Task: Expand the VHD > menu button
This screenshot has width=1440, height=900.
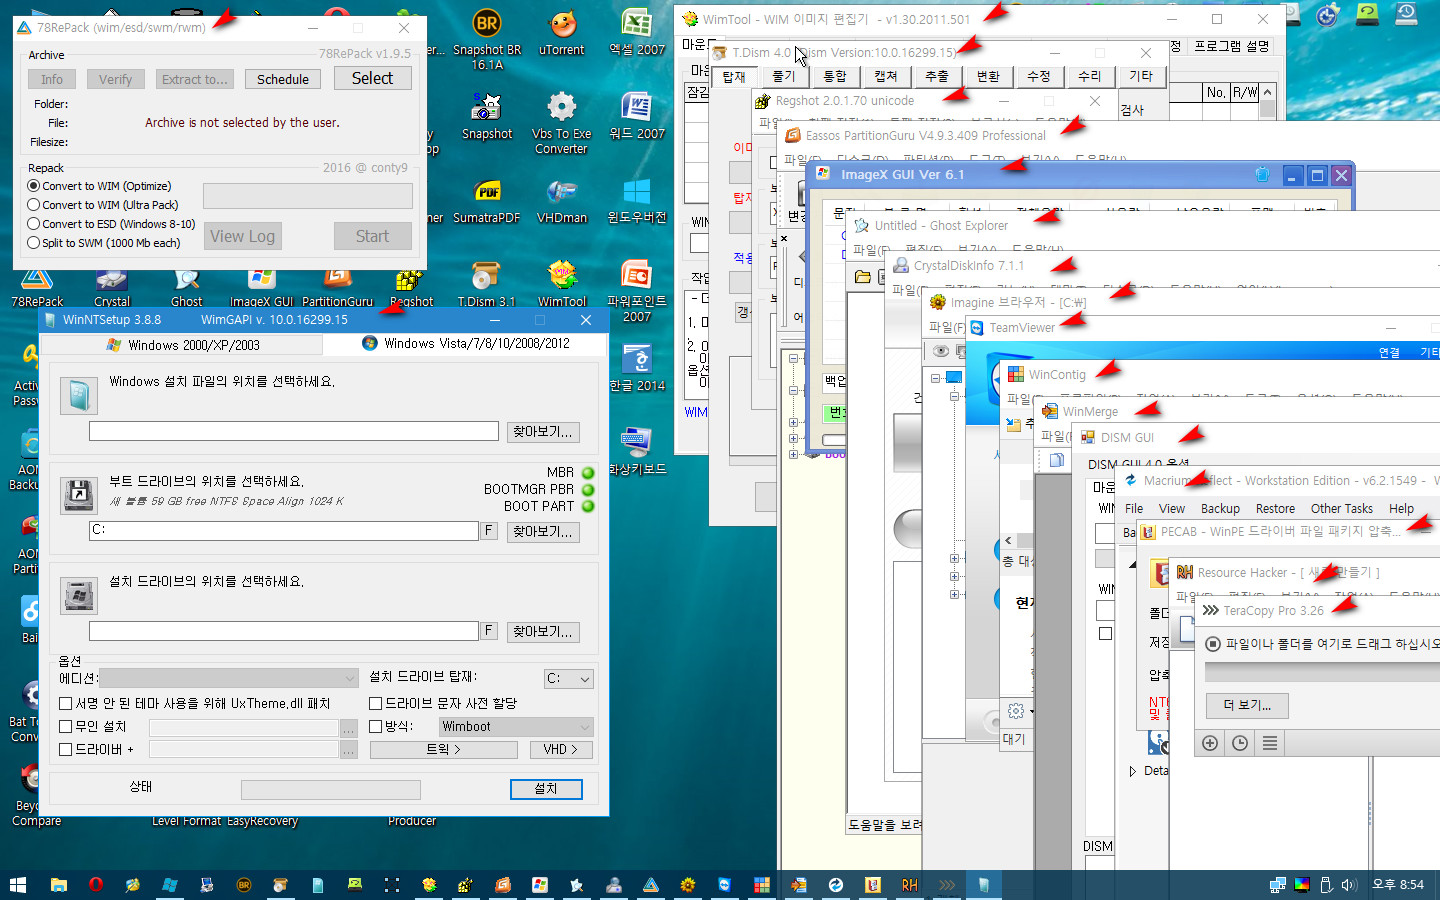Action: (560, 749)
